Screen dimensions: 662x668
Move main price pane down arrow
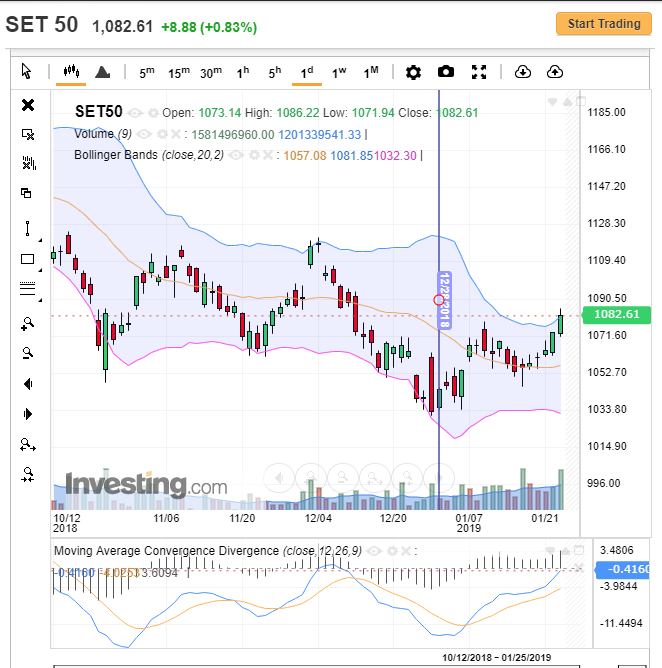(552, 102)
